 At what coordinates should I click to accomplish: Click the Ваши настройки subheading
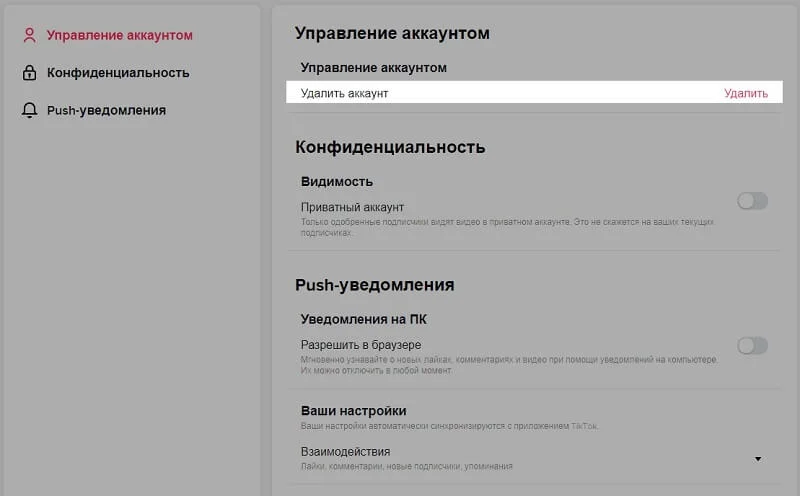pyautogui.click(x=353, y=411)
